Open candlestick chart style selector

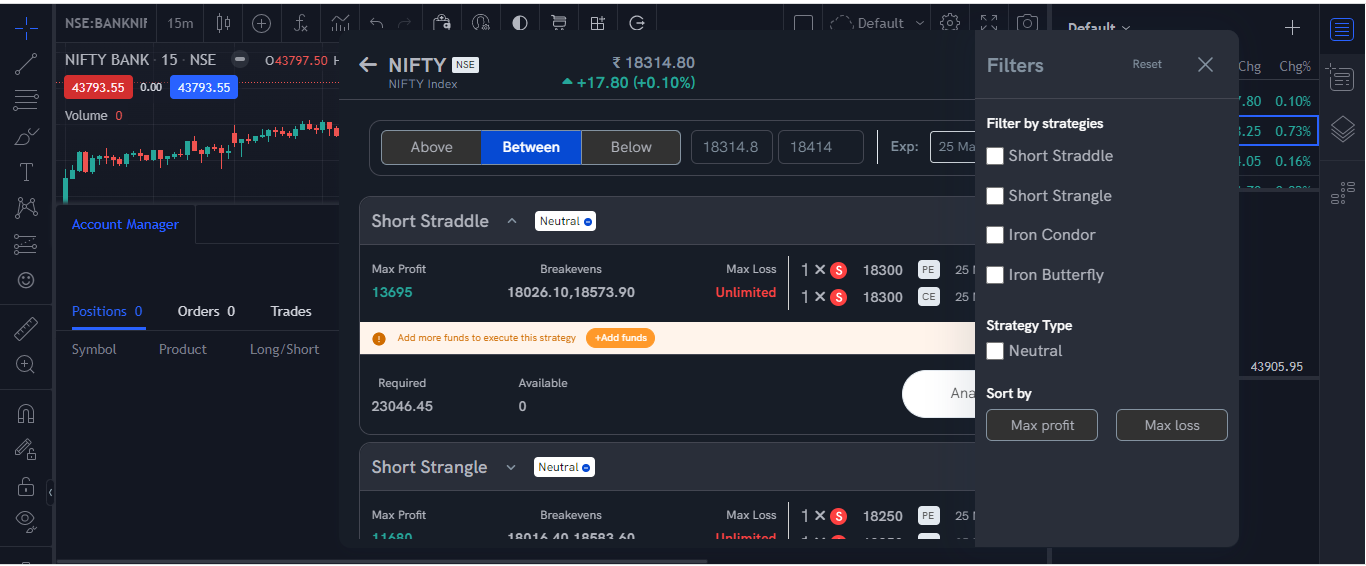pos(223,23)
